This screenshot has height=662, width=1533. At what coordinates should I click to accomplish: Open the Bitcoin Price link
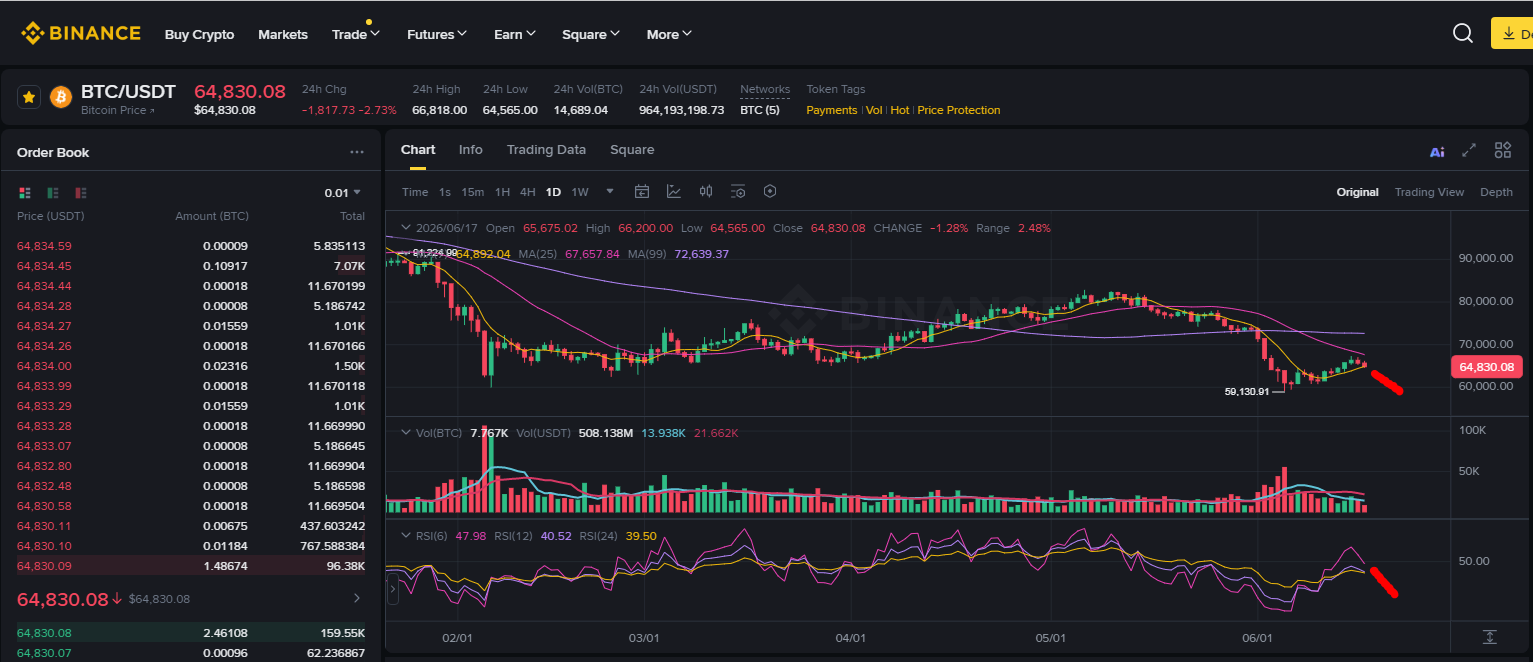[118, 110]
